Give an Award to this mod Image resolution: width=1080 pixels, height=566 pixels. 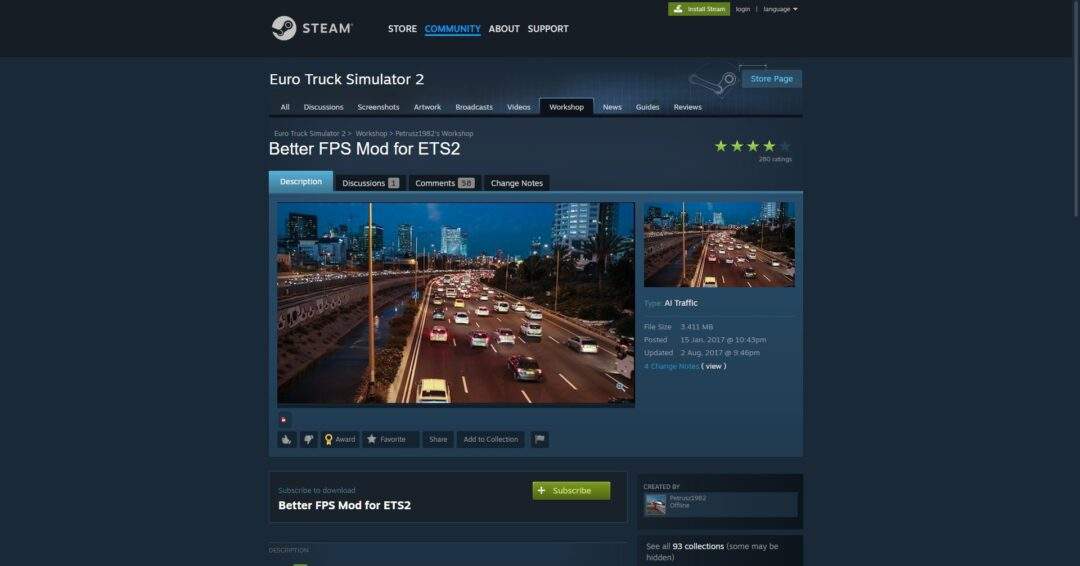(x=340, y=439)
